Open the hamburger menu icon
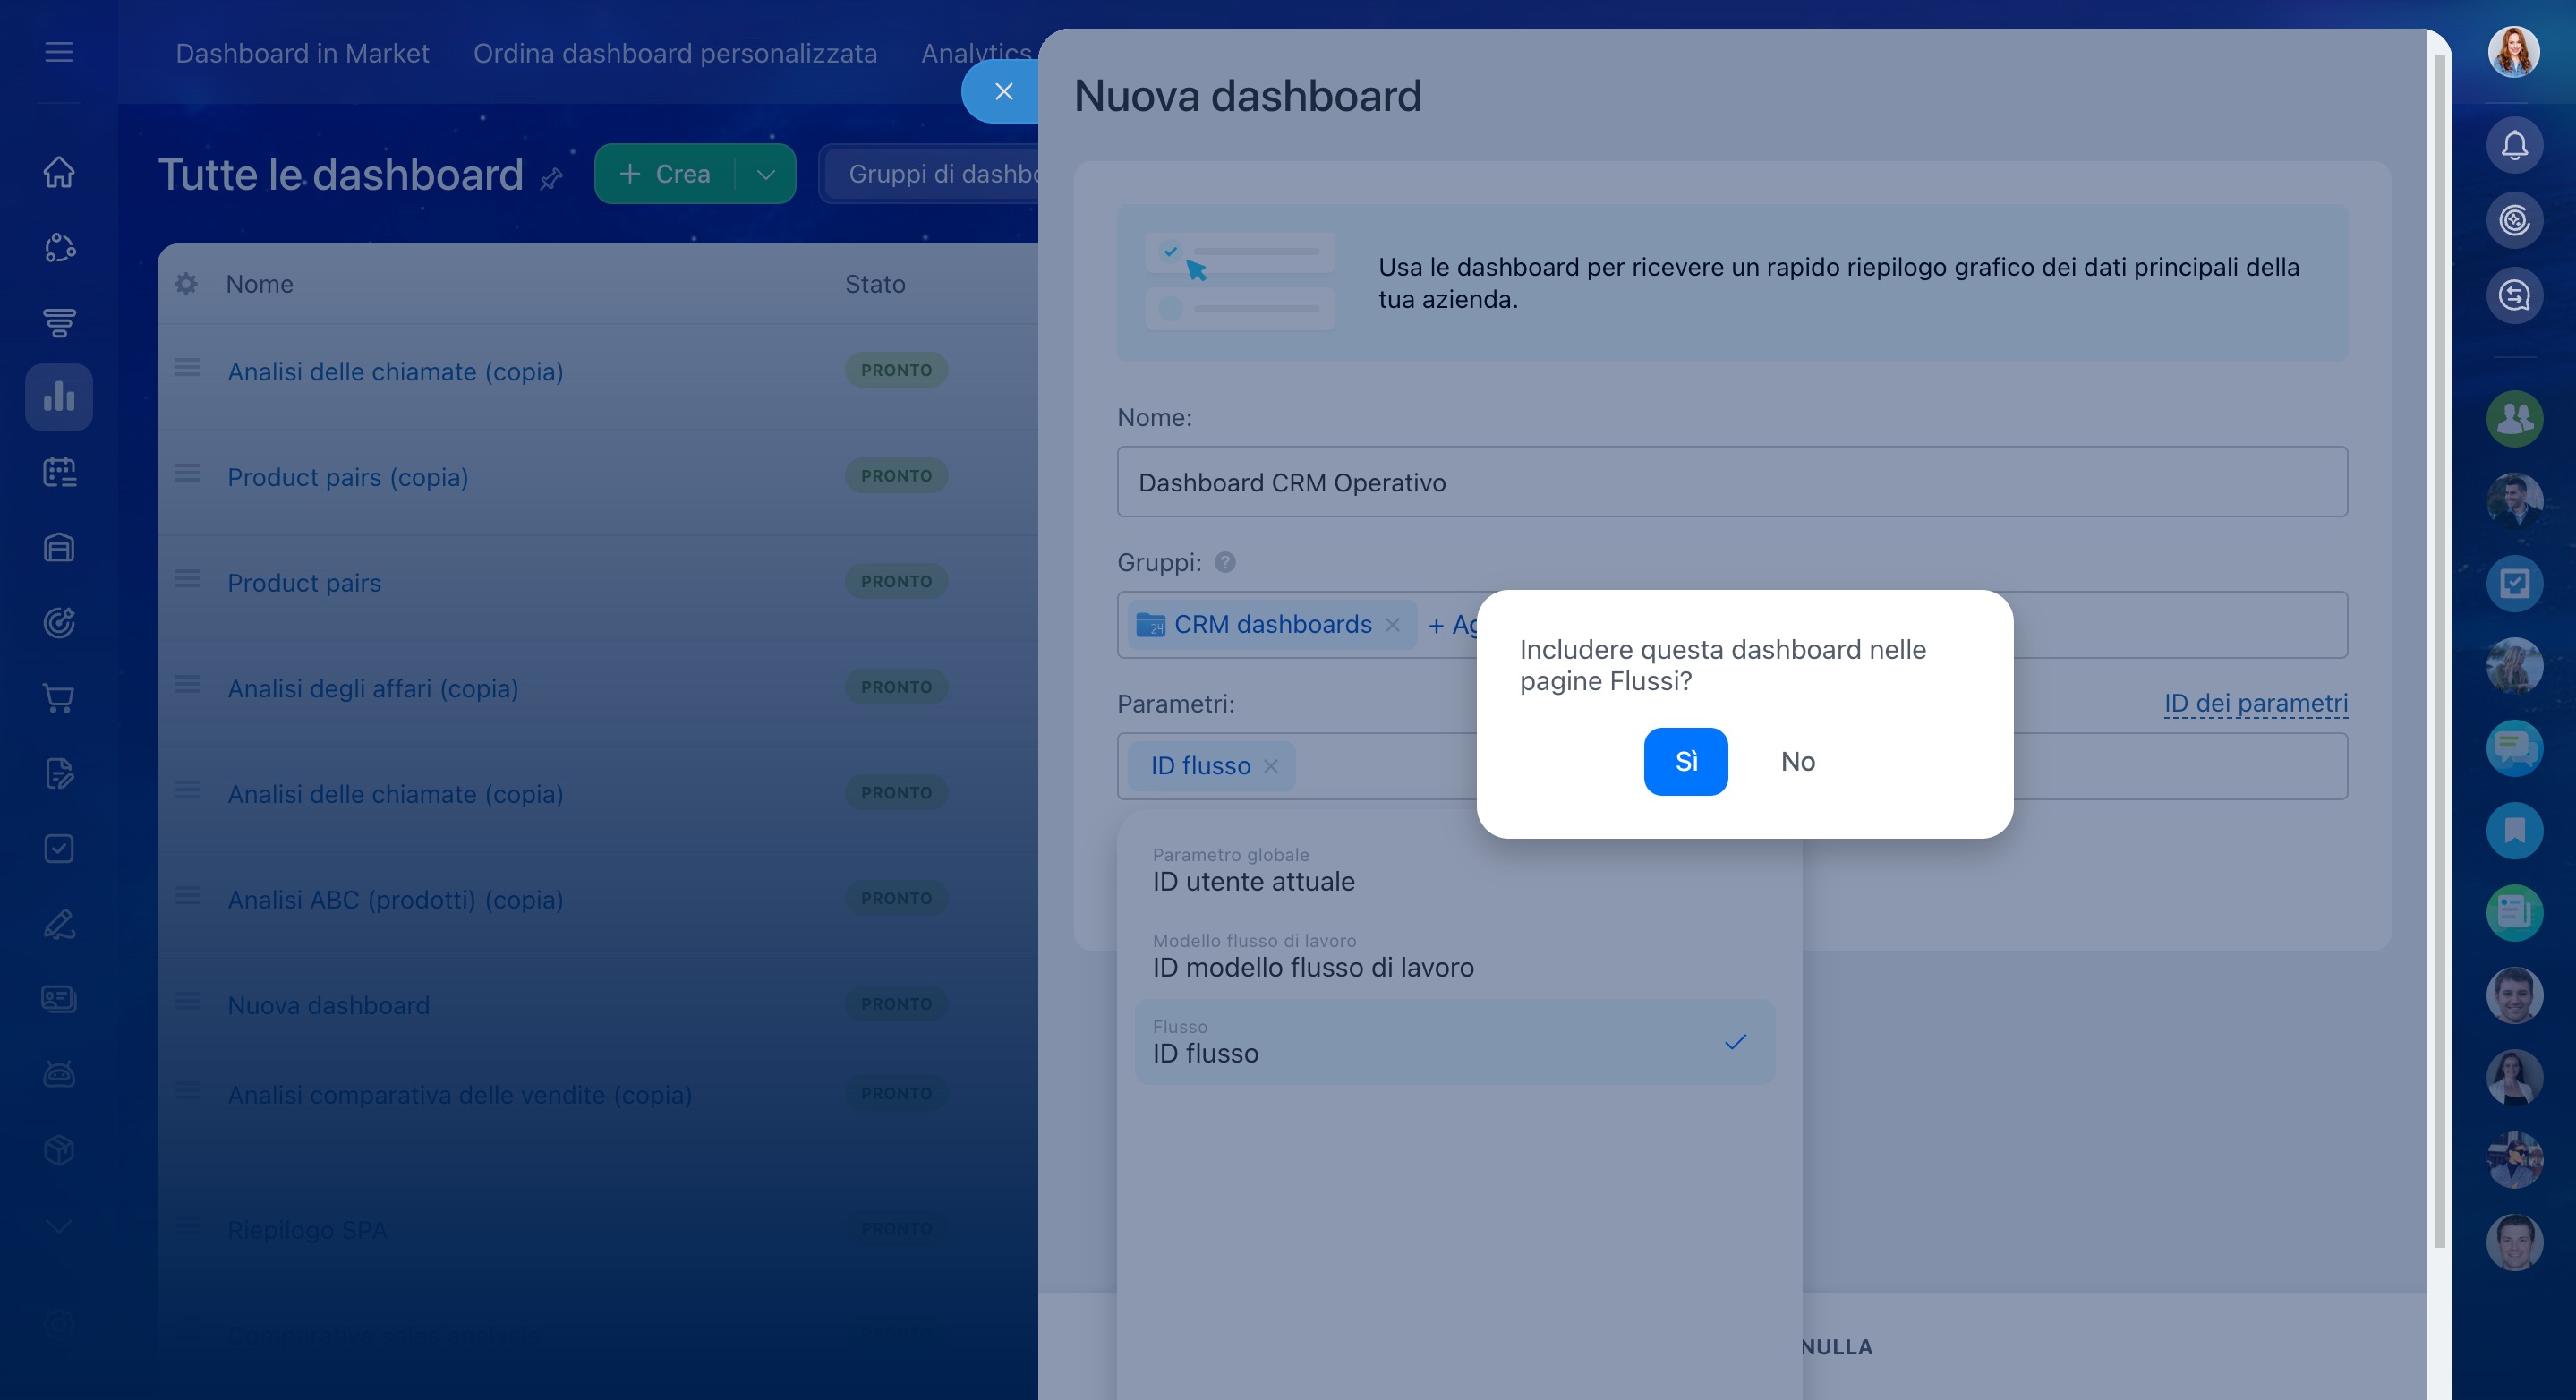 (59, 52)
